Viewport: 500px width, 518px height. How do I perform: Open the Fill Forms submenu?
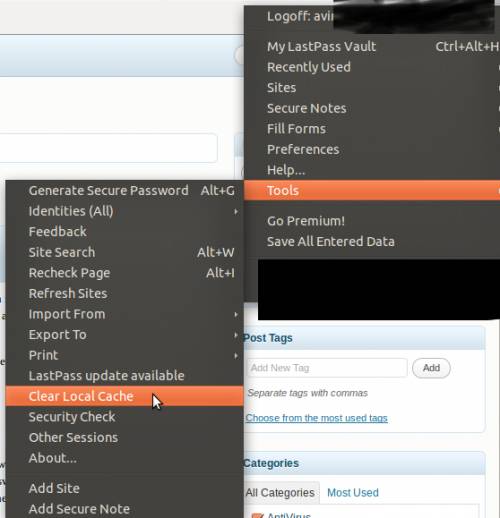click(x=372, y=129)
